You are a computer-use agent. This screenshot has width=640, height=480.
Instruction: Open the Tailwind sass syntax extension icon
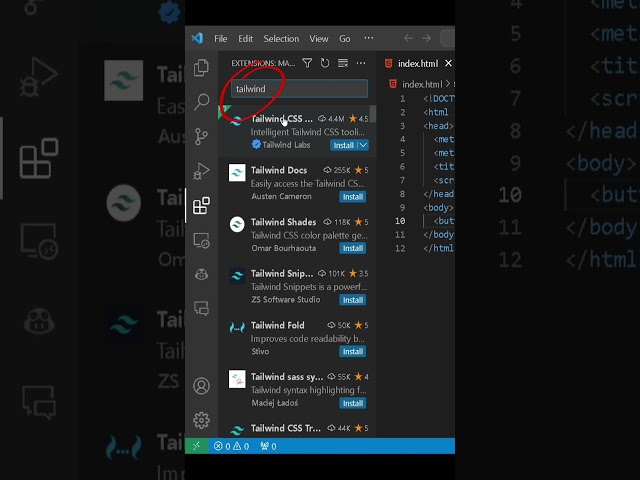coord(237,379)
